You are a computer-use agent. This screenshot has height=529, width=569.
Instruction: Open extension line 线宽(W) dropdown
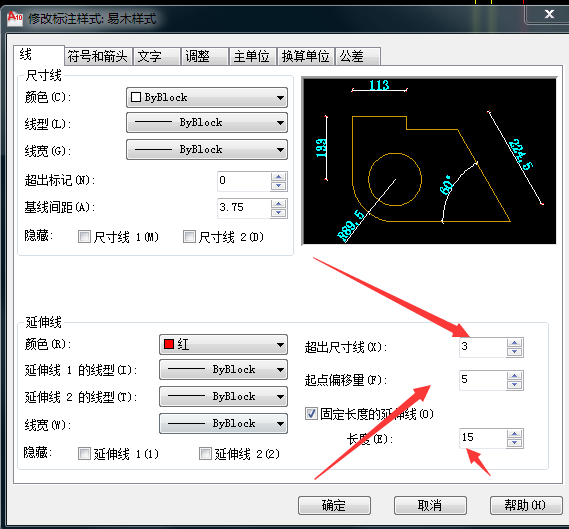pyautogui.click(x=223, y=423)
